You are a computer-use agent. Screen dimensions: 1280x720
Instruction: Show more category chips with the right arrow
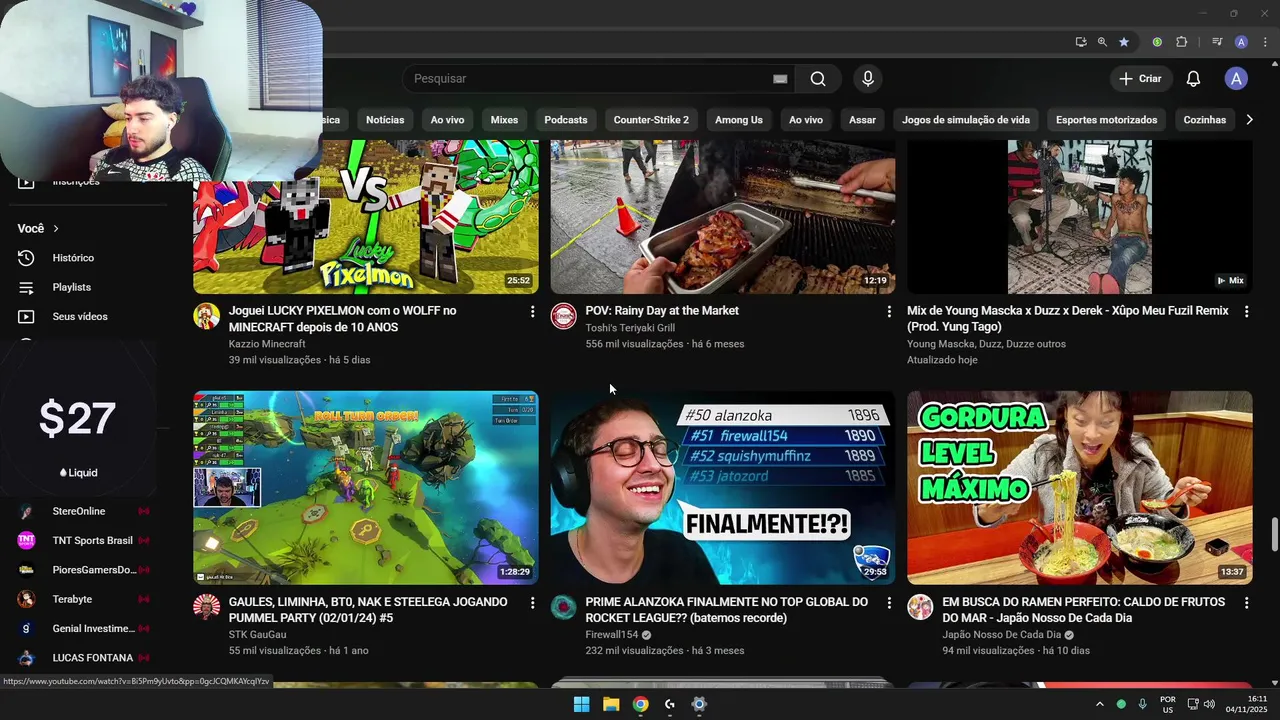pos(1249,120)
